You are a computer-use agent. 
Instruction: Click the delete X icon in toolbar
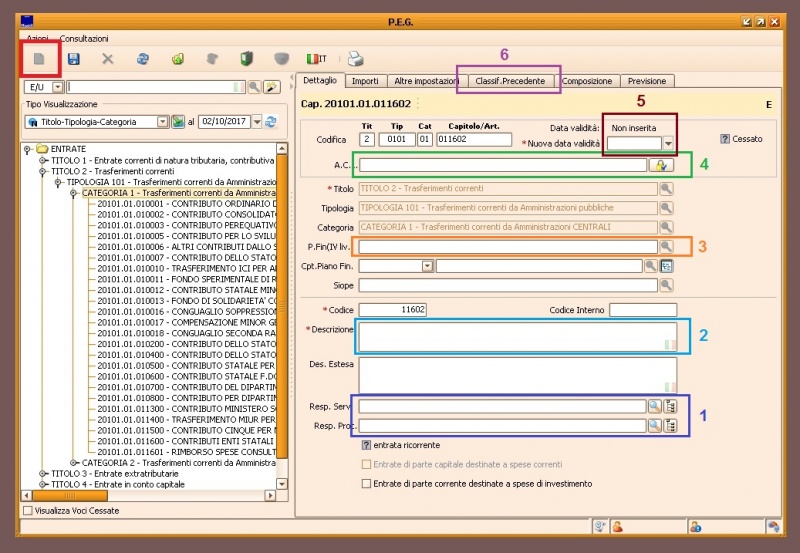click(108, 60)
